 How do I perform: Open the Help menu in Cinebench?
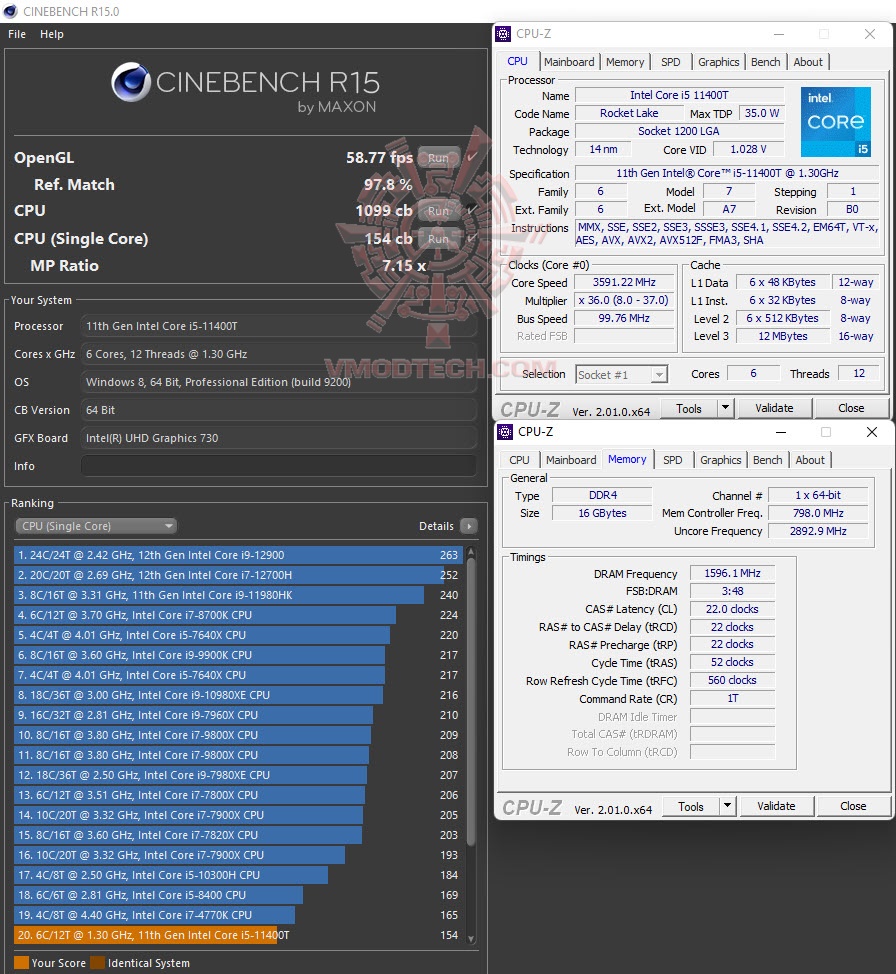52,34
